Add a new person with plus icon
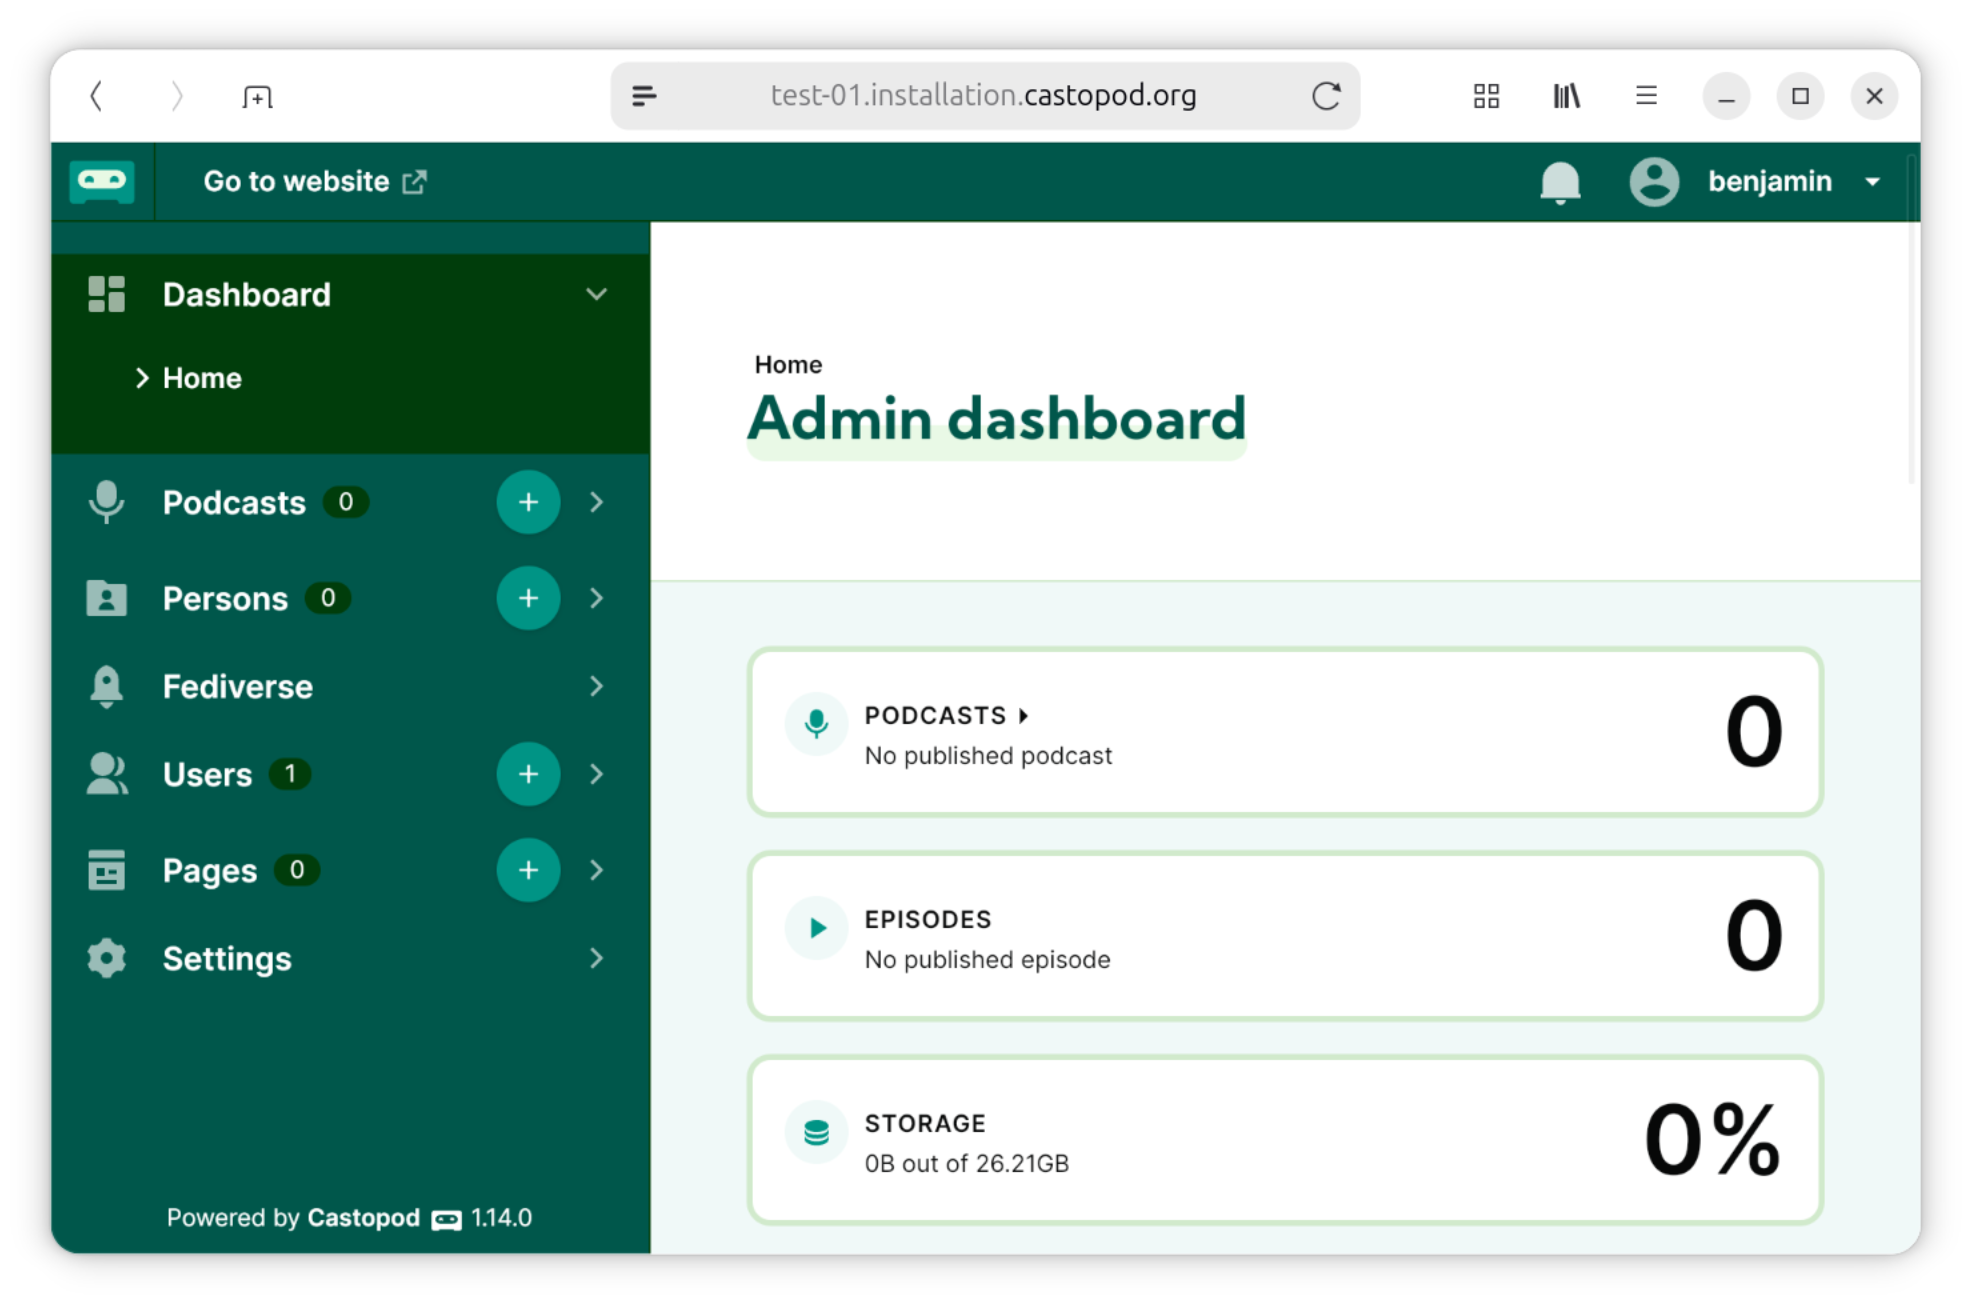The image size is (1970, 1304). pos(528,598)
